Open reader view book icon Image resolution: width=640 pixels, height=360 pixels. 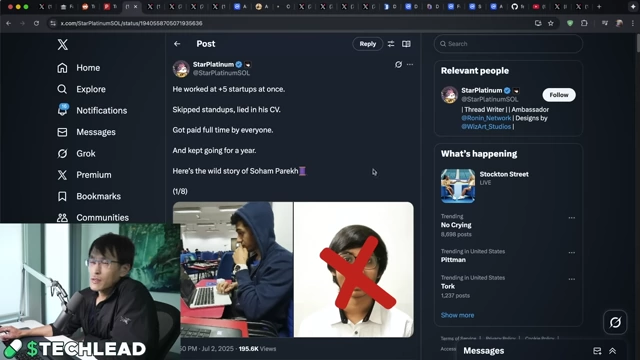(406, 44)
